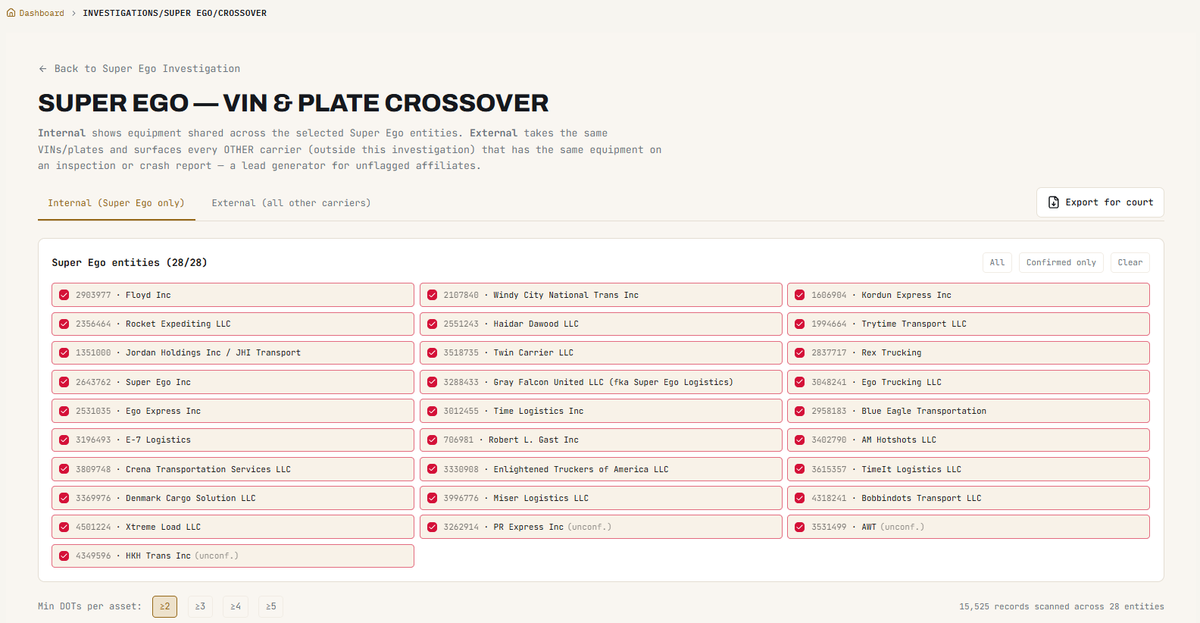Clear the entity selection

1130,263
